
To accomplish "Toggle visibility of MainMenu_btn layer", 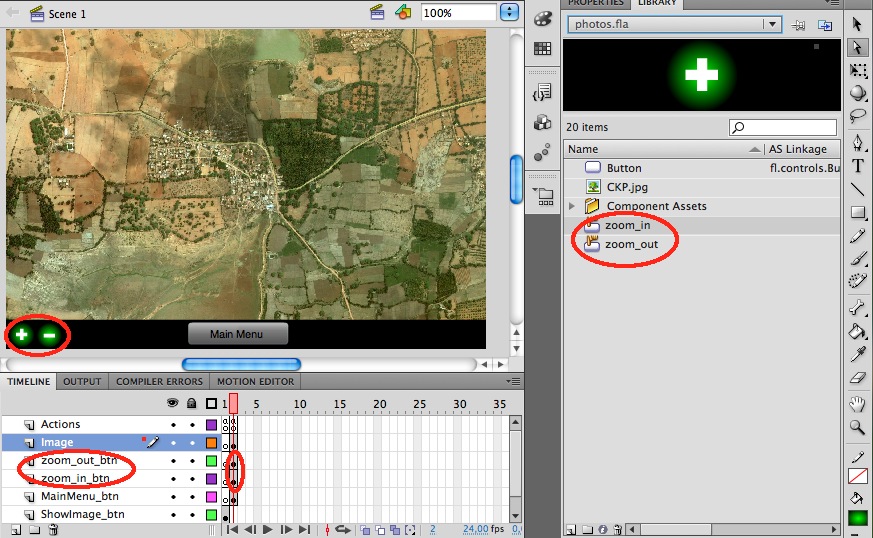I will (173, 497).
